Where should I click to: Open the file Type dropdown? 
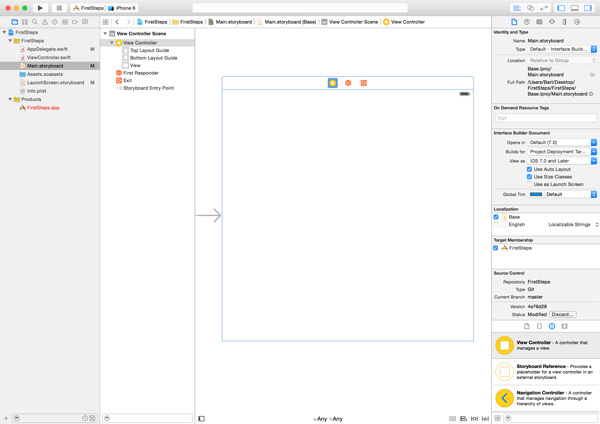562,49
